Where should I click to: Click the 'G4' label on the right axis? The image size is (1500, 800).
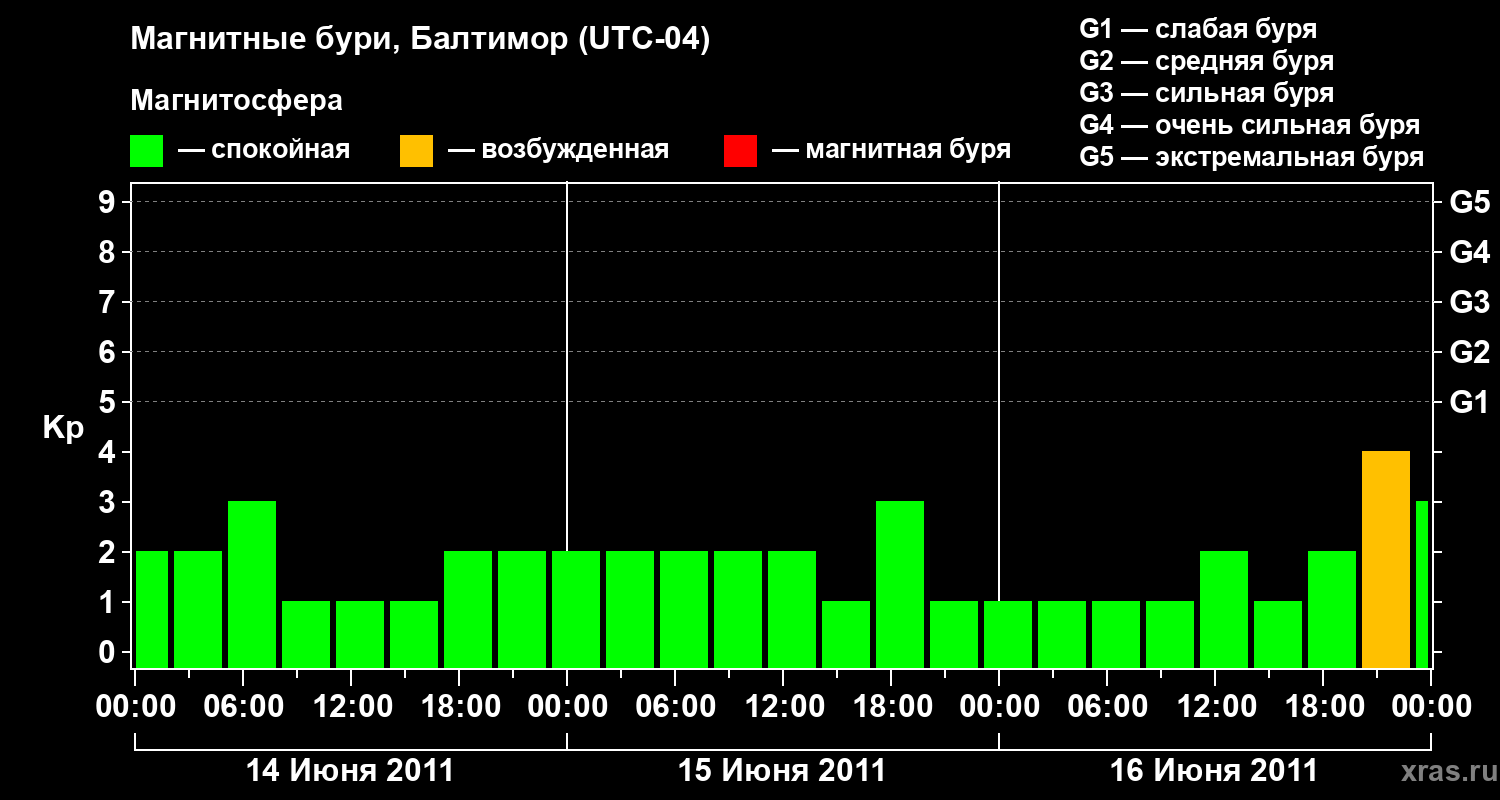pyautogui.click(x=1469, y=253)
